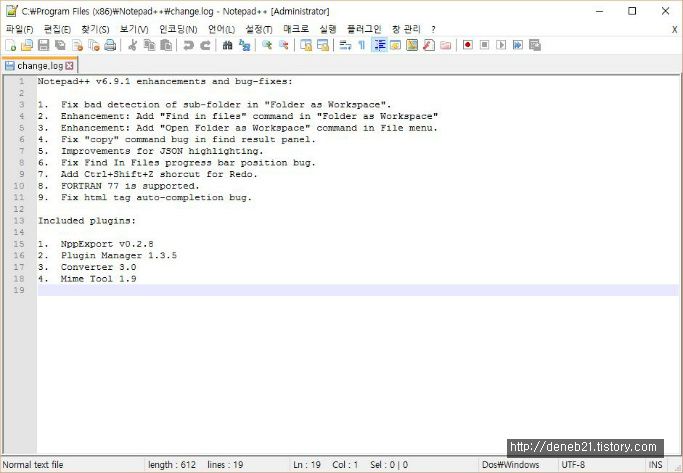Screen dimensions: 683x473
Task: Click empty highlighted line 19 in editor
Action: [x=358, y=290]
